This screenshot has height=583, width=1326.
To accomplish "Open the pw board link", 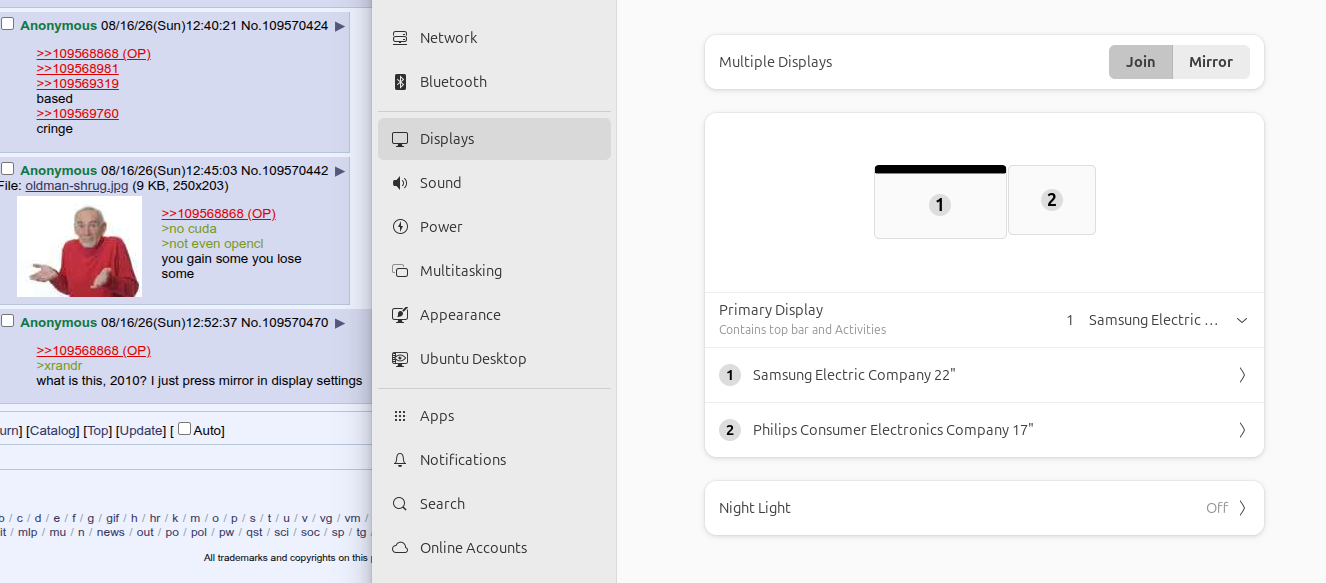I will 226,532.
